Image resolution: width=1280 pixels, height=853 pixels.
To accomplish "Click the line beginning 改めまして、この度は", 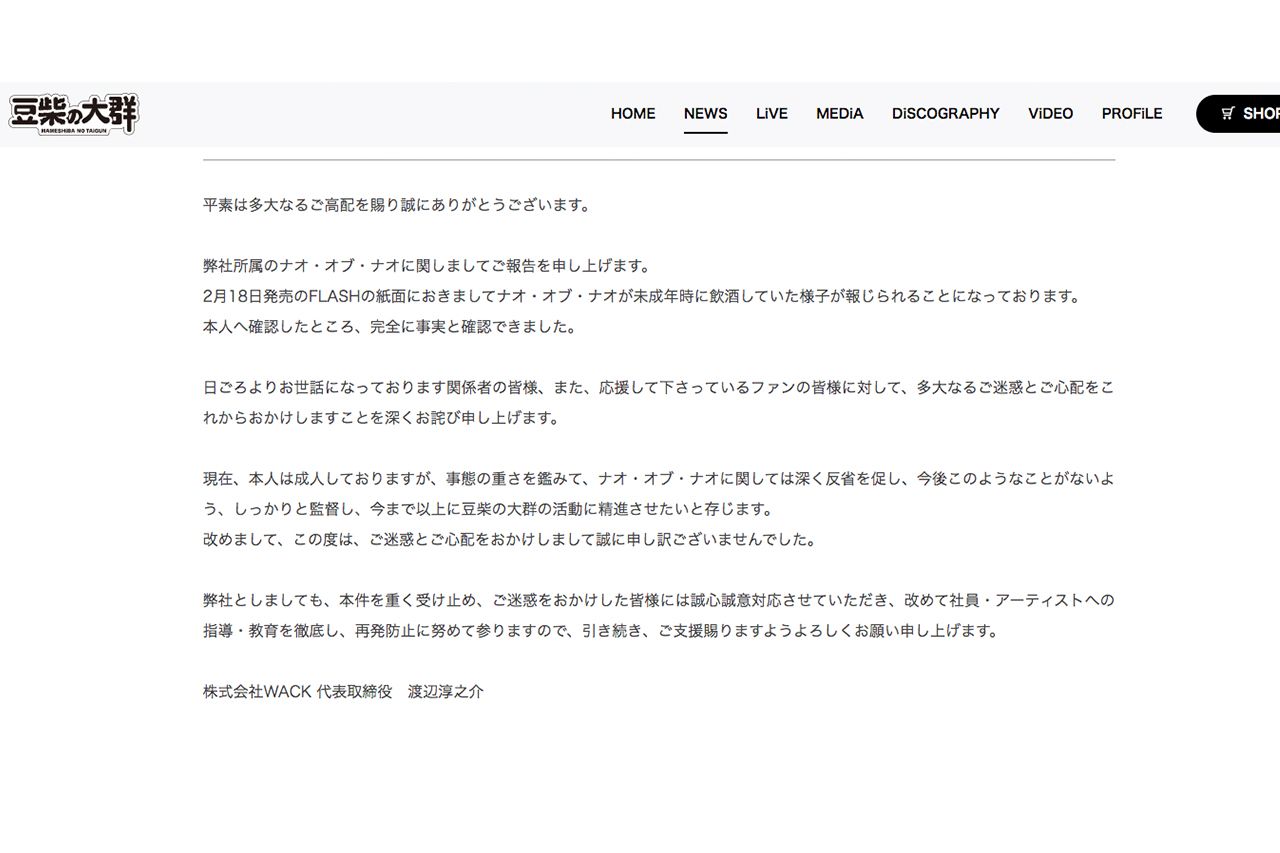I will point(510,540).
